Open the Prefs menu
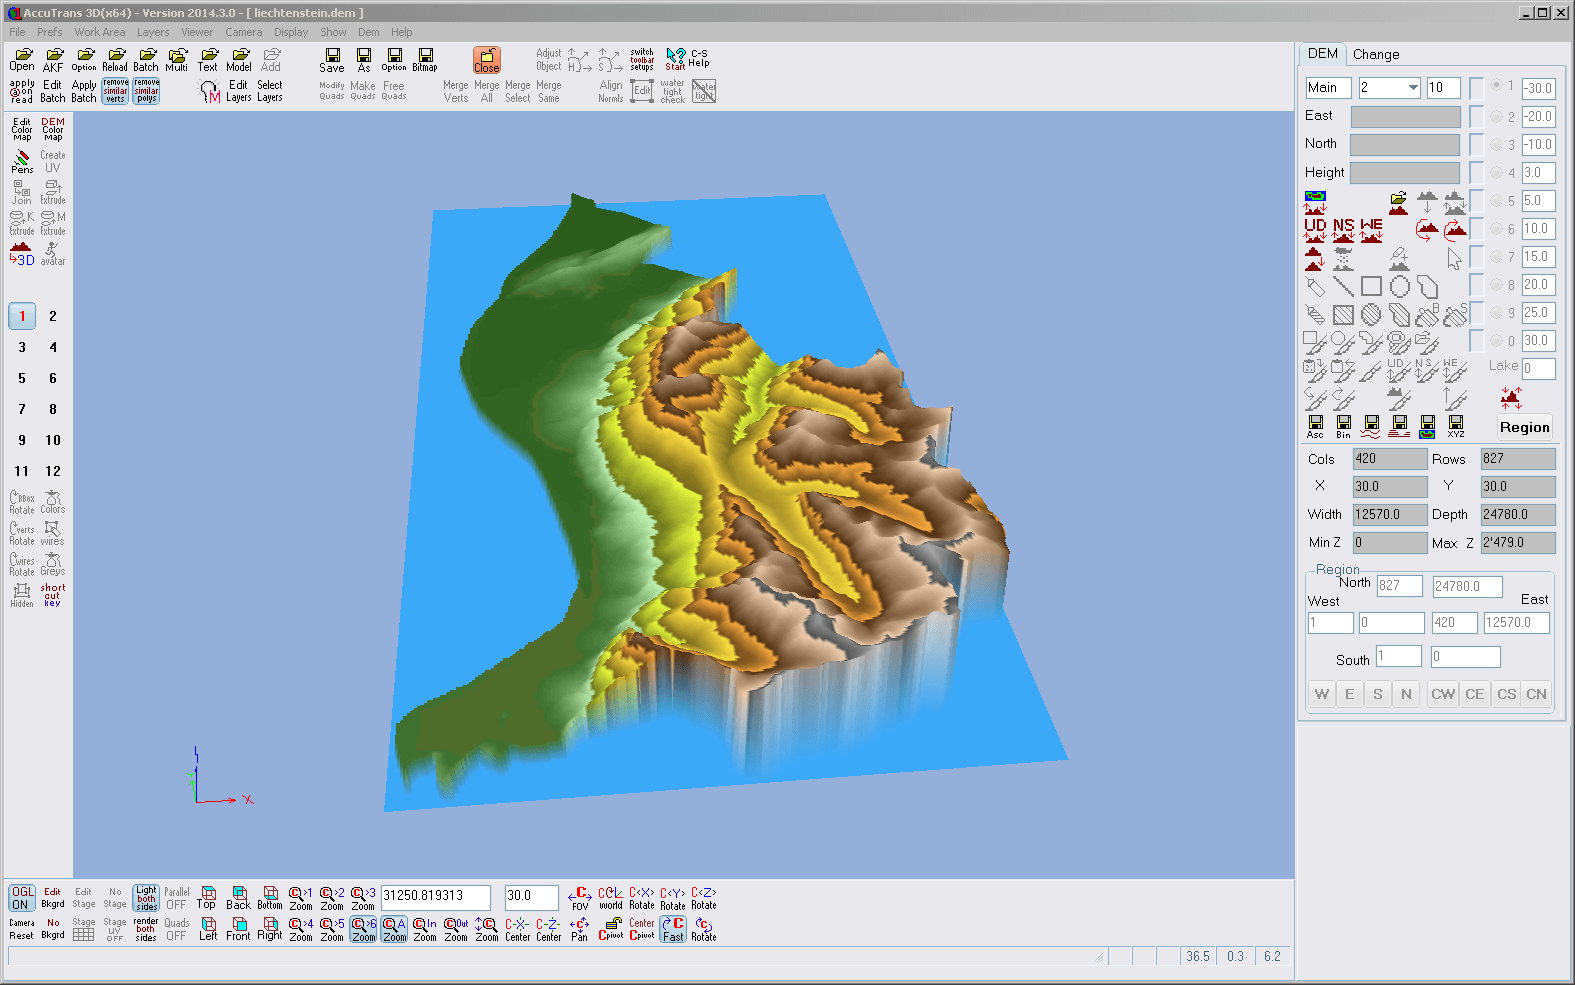This screenshot has width=1575, height=985. 50,32
